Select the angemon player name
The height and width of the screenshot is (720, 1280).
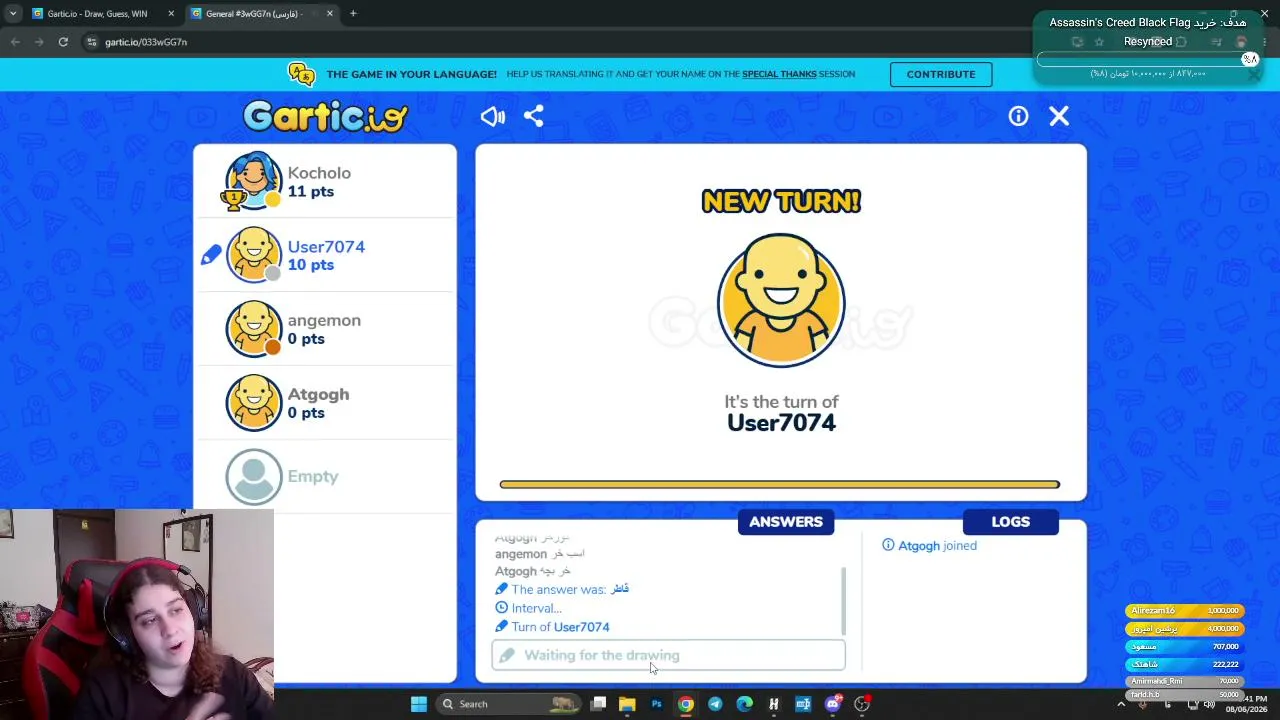point(324,320)
